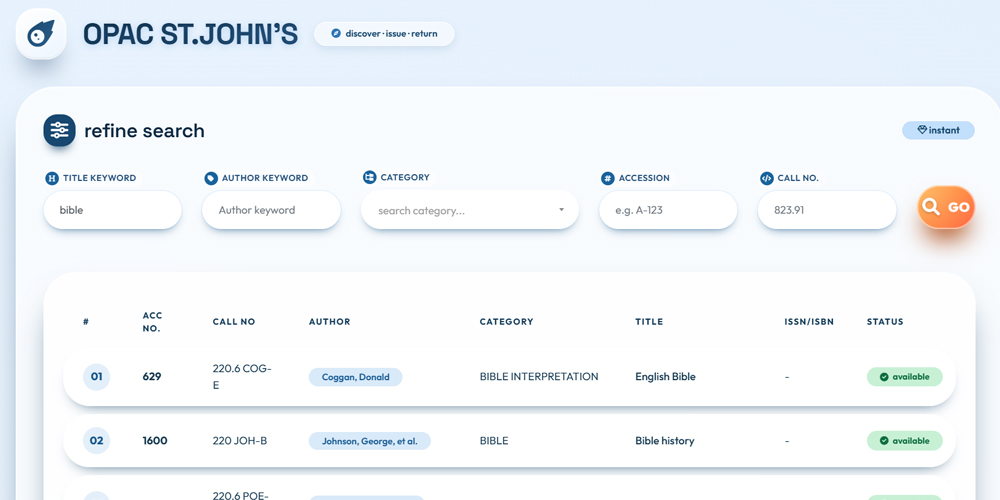The image size is (1000, 500).
Task: Focus the Author keyword input field
Action: [x=271, y=210]
